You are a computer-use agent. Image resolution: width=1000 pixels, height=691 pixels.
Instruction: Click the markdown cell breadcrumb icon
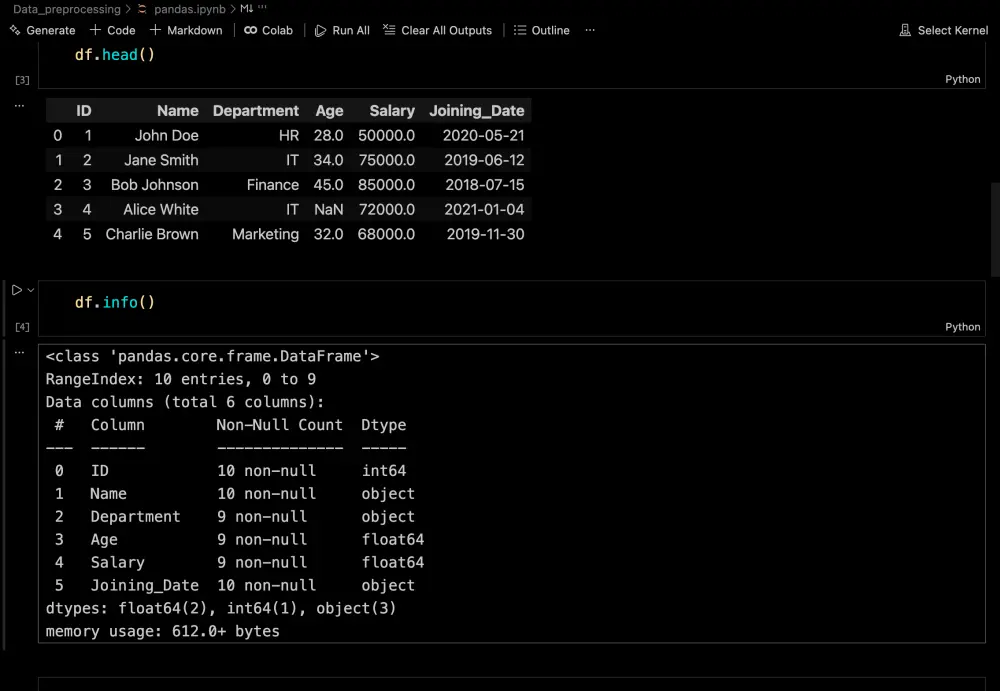(247, 8)
